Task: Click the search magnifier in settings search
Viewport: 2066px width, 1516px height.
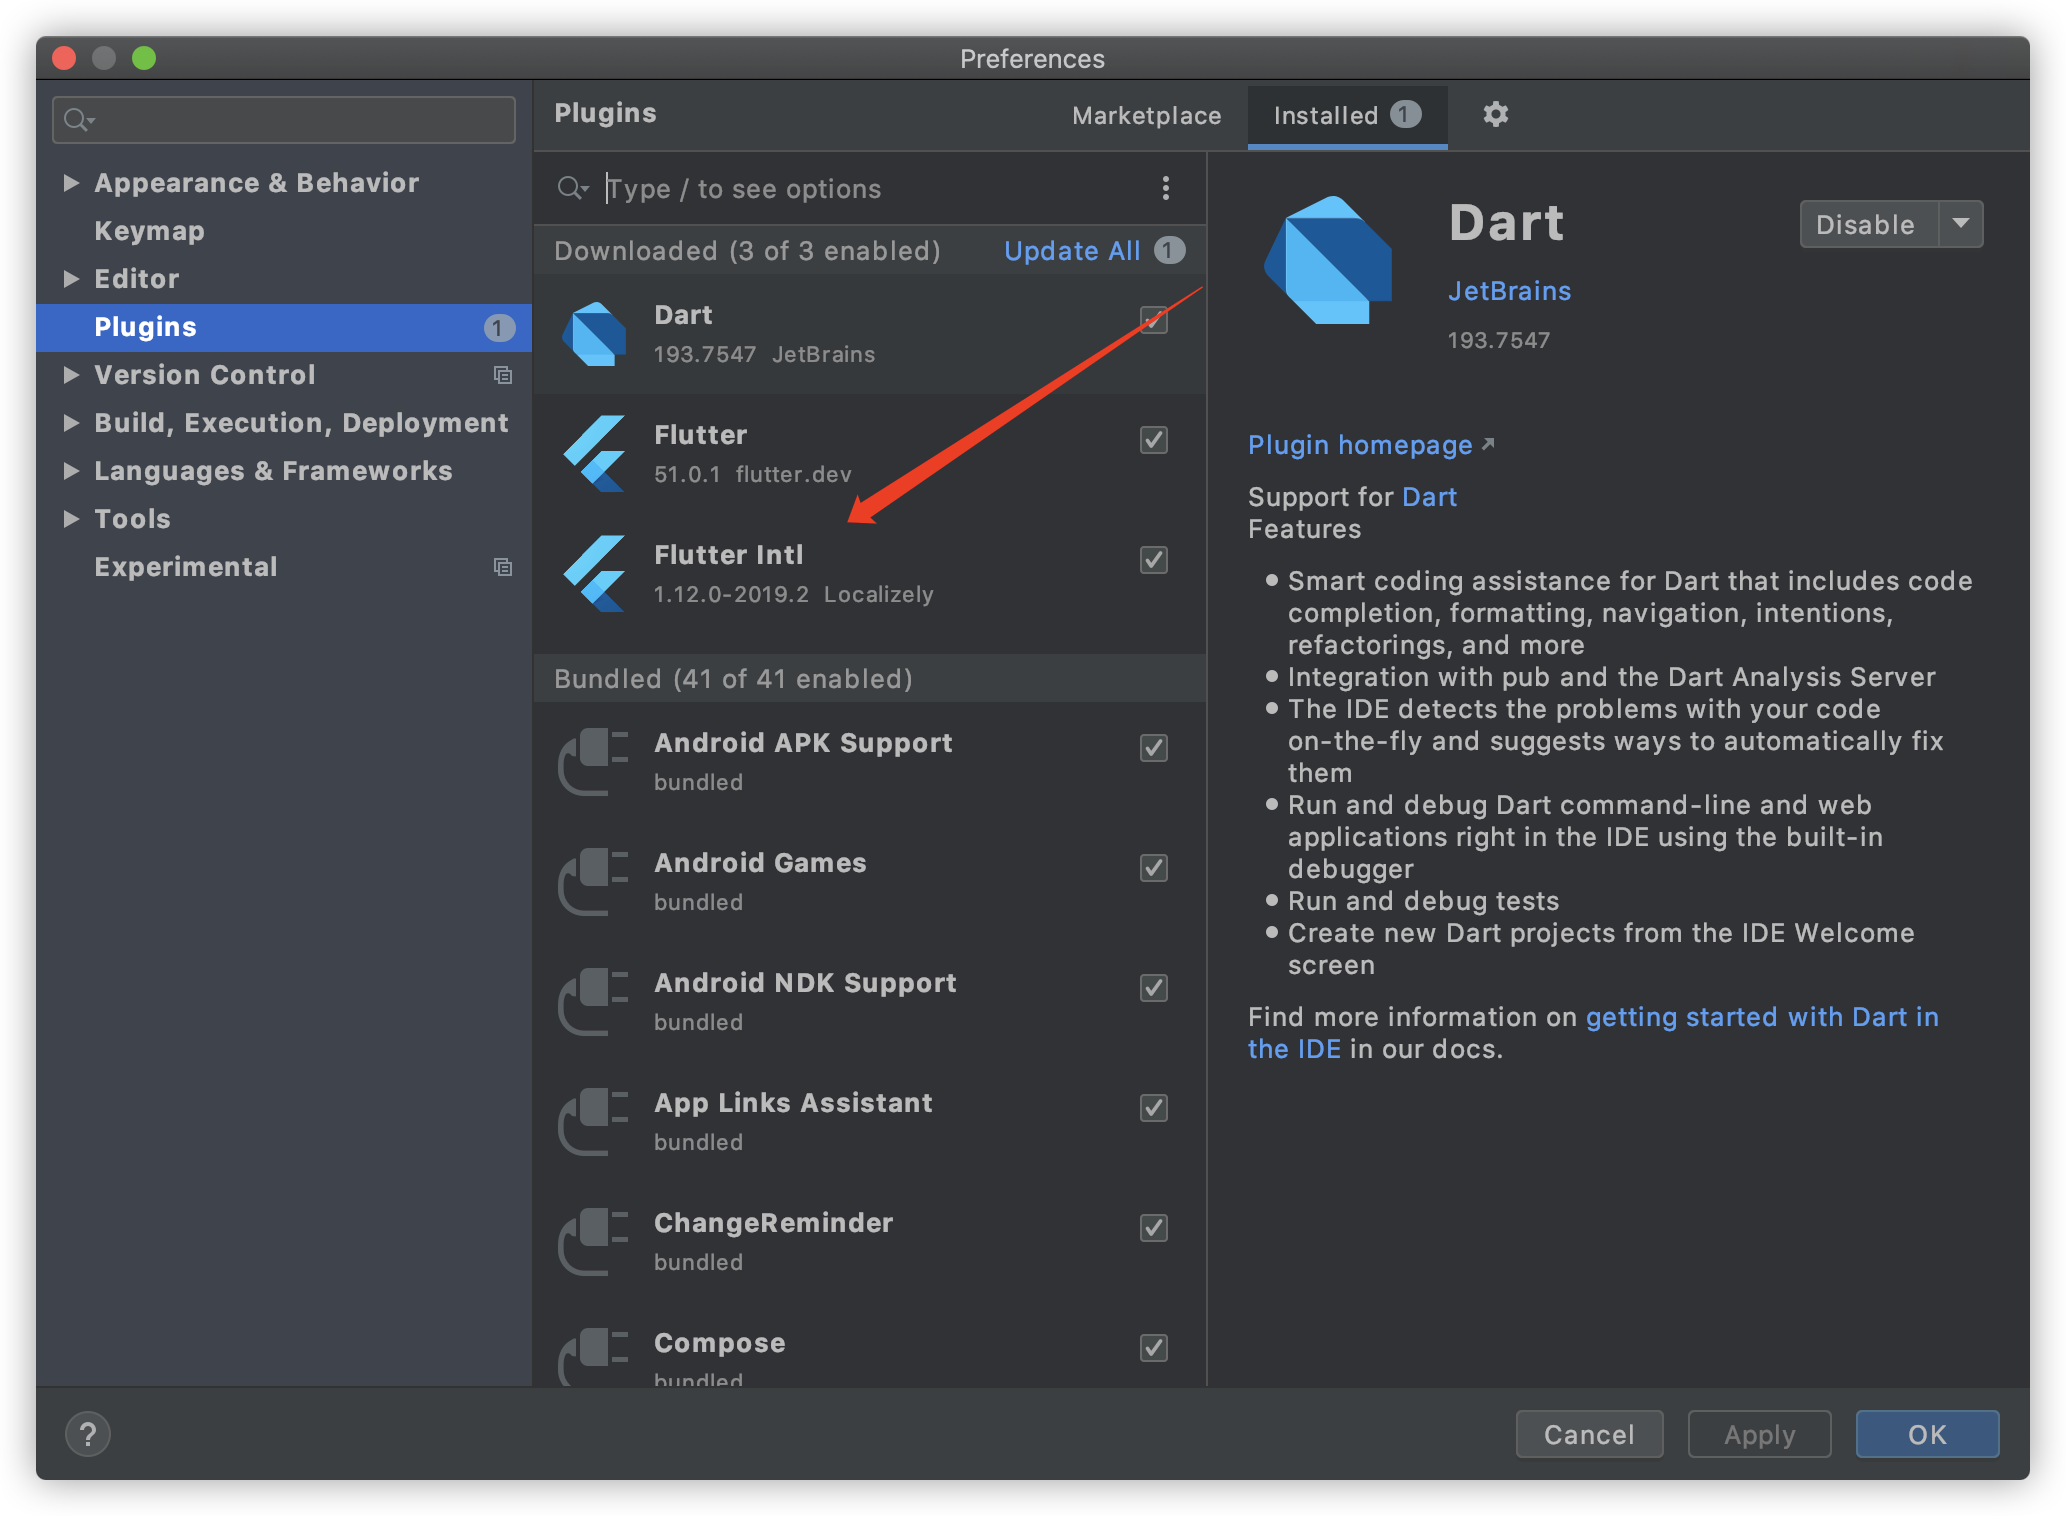Action: pos(78,120)
